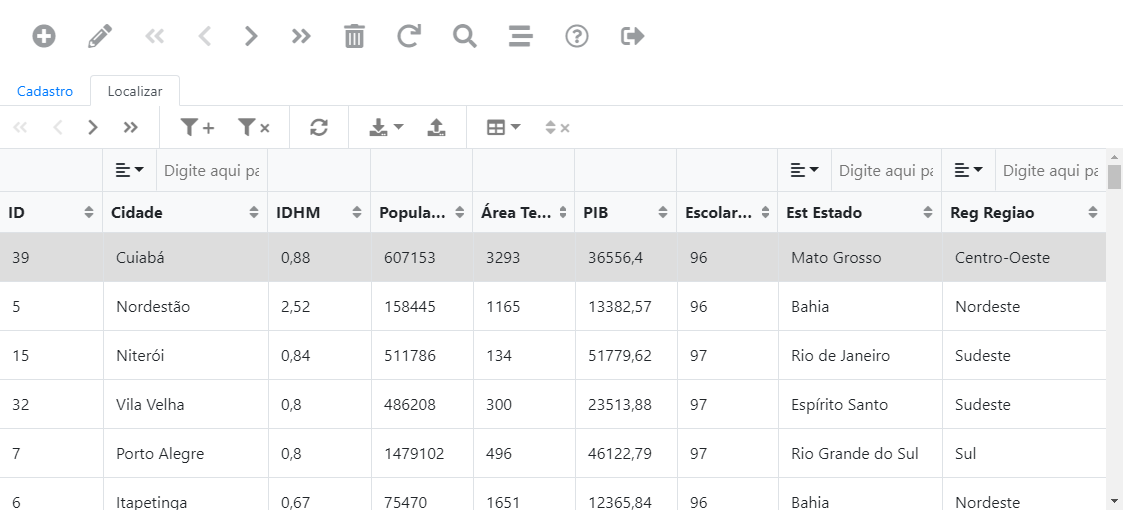1123x510 pixels.
Task: Click the pencil edit record icon
Action: point(100,37)
